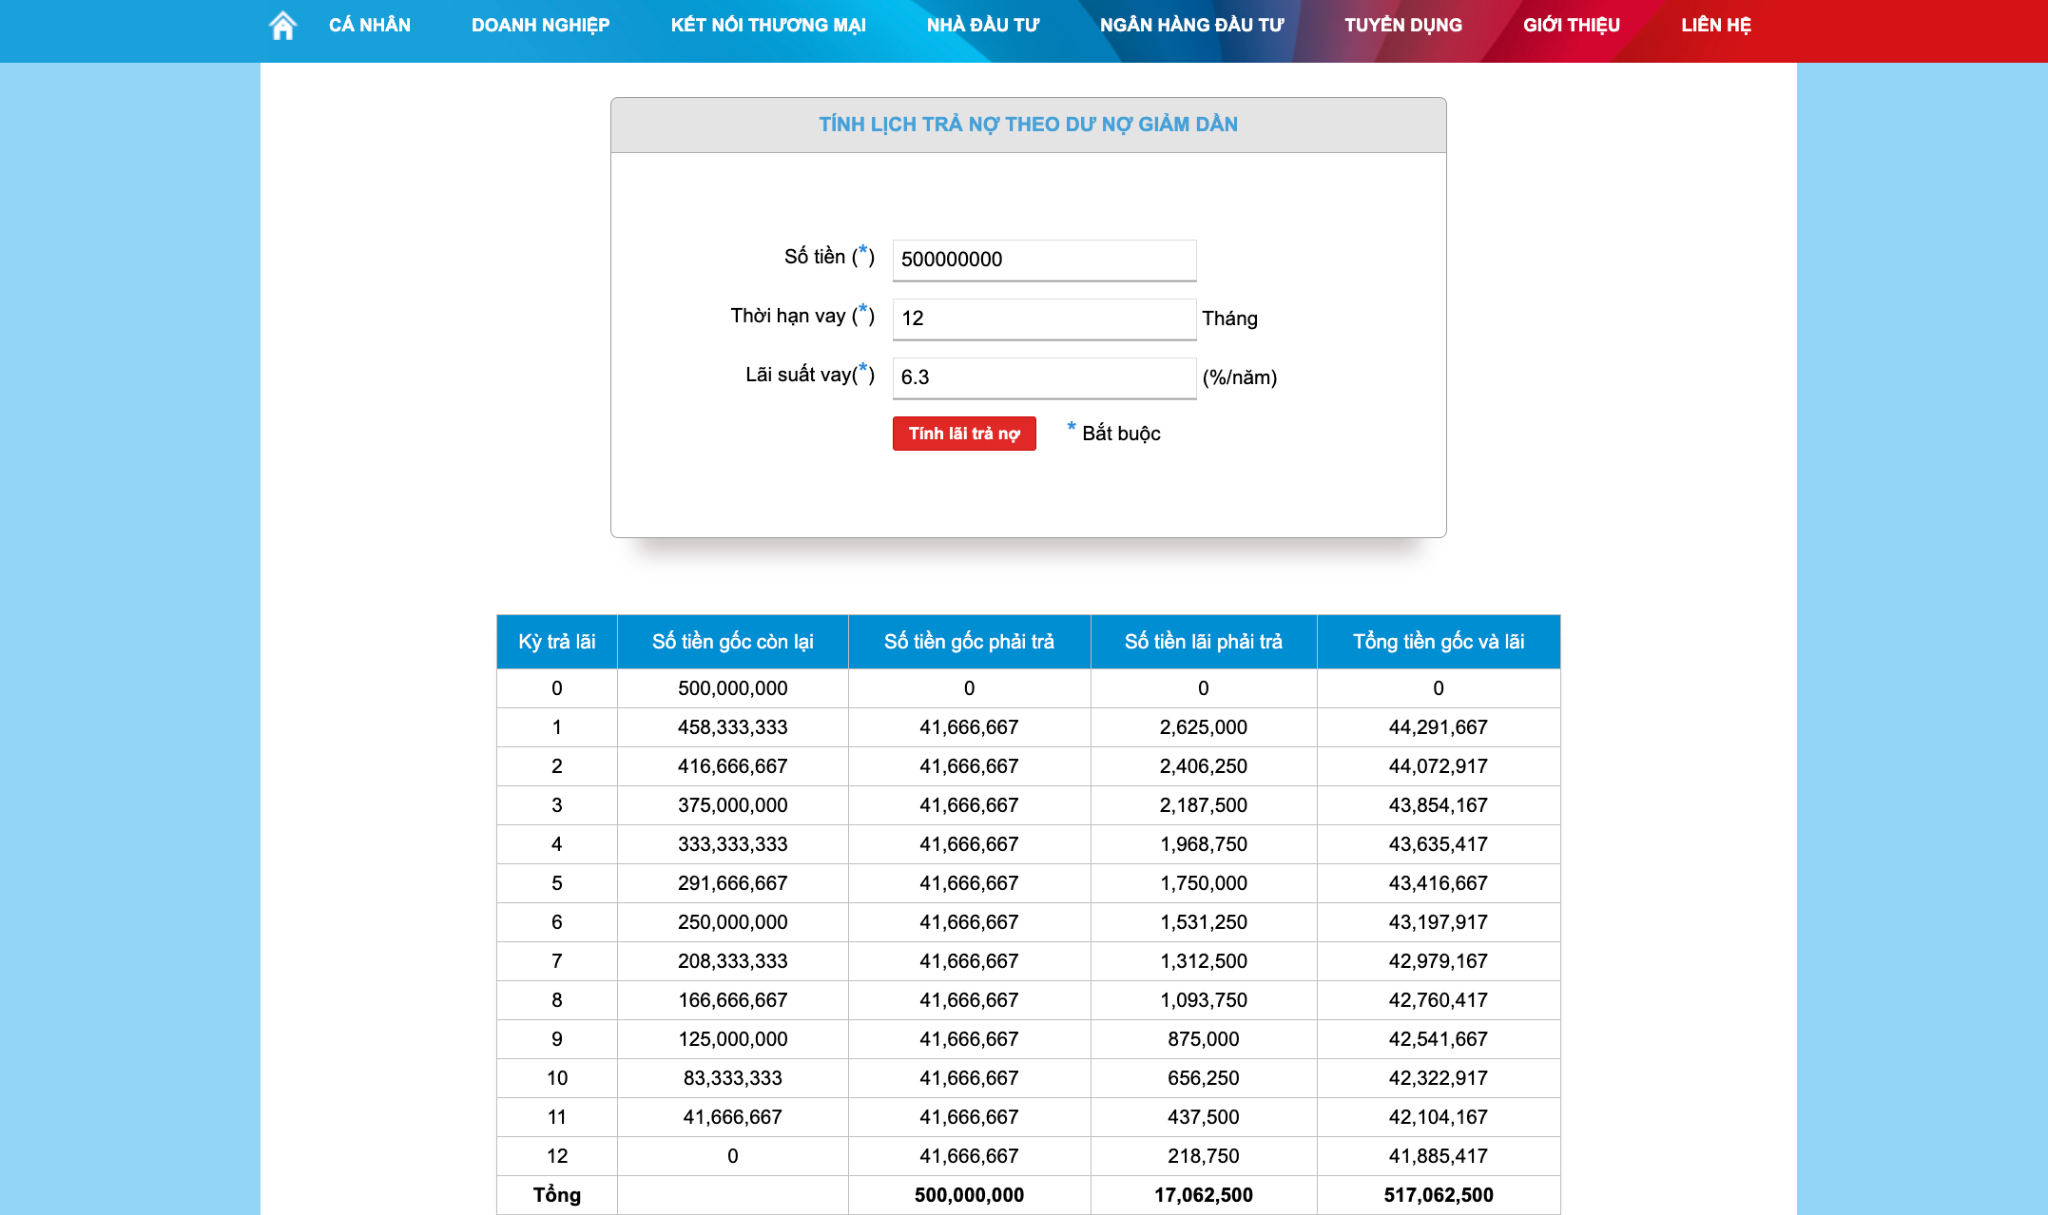The width and height of the screenshot is (2048, 1215).
Task: Click total payment 43,854,167
Action: tap(1438, 805)
